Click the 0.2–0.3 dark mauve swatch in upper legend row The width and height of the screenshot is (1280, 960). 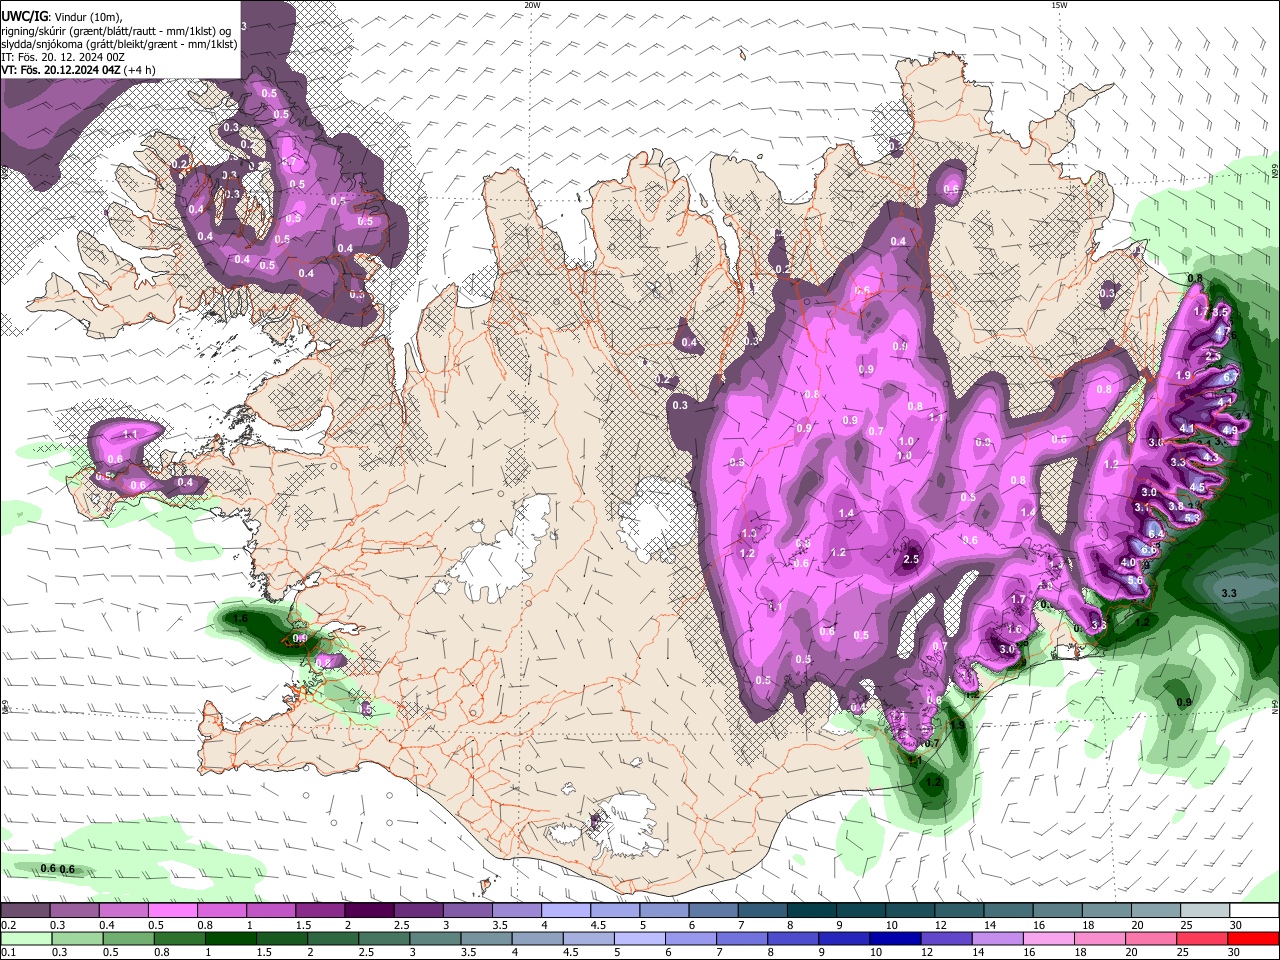[25, 911]
